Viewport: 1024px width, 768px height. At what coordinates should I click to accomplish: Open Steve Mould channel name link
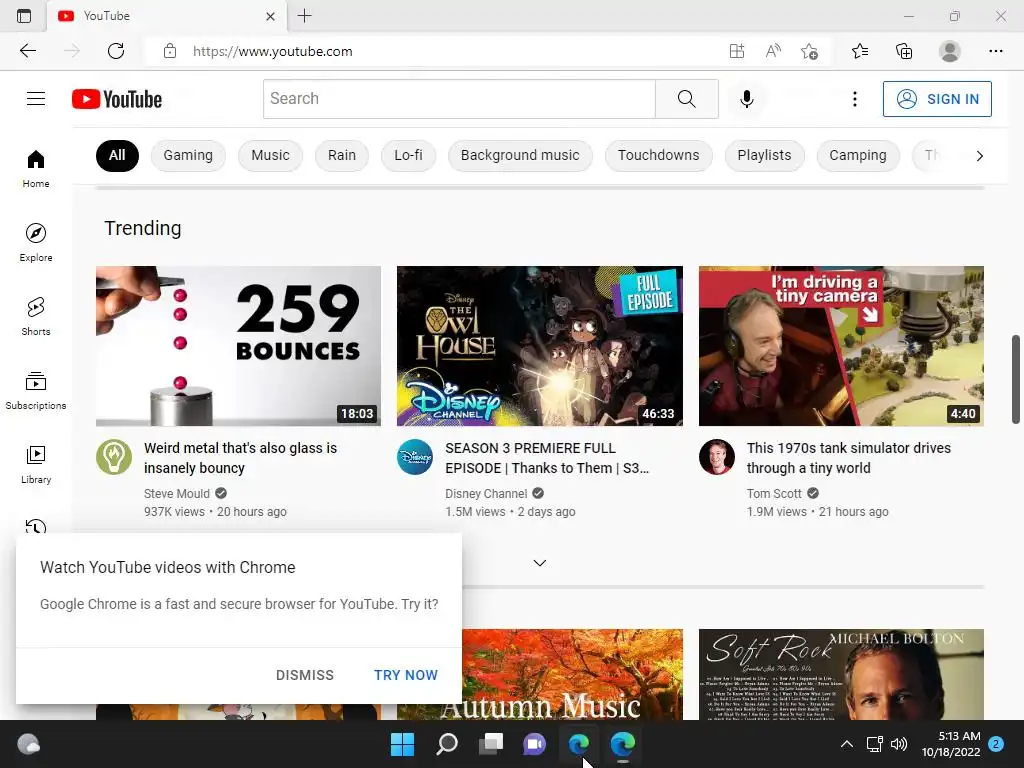point(177,493)
